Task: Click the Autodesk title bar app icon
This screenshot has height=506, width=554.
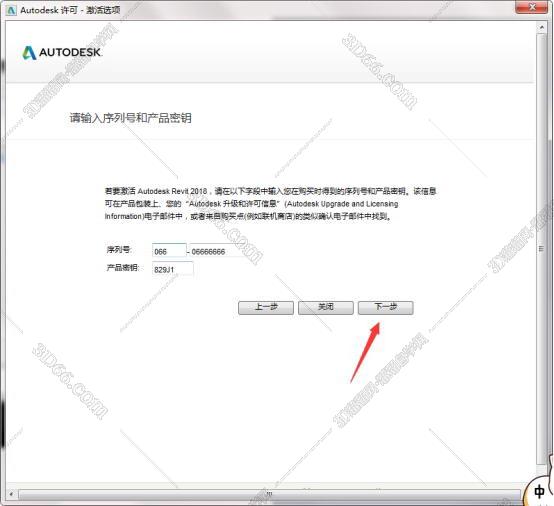Action: pos(11,10)
